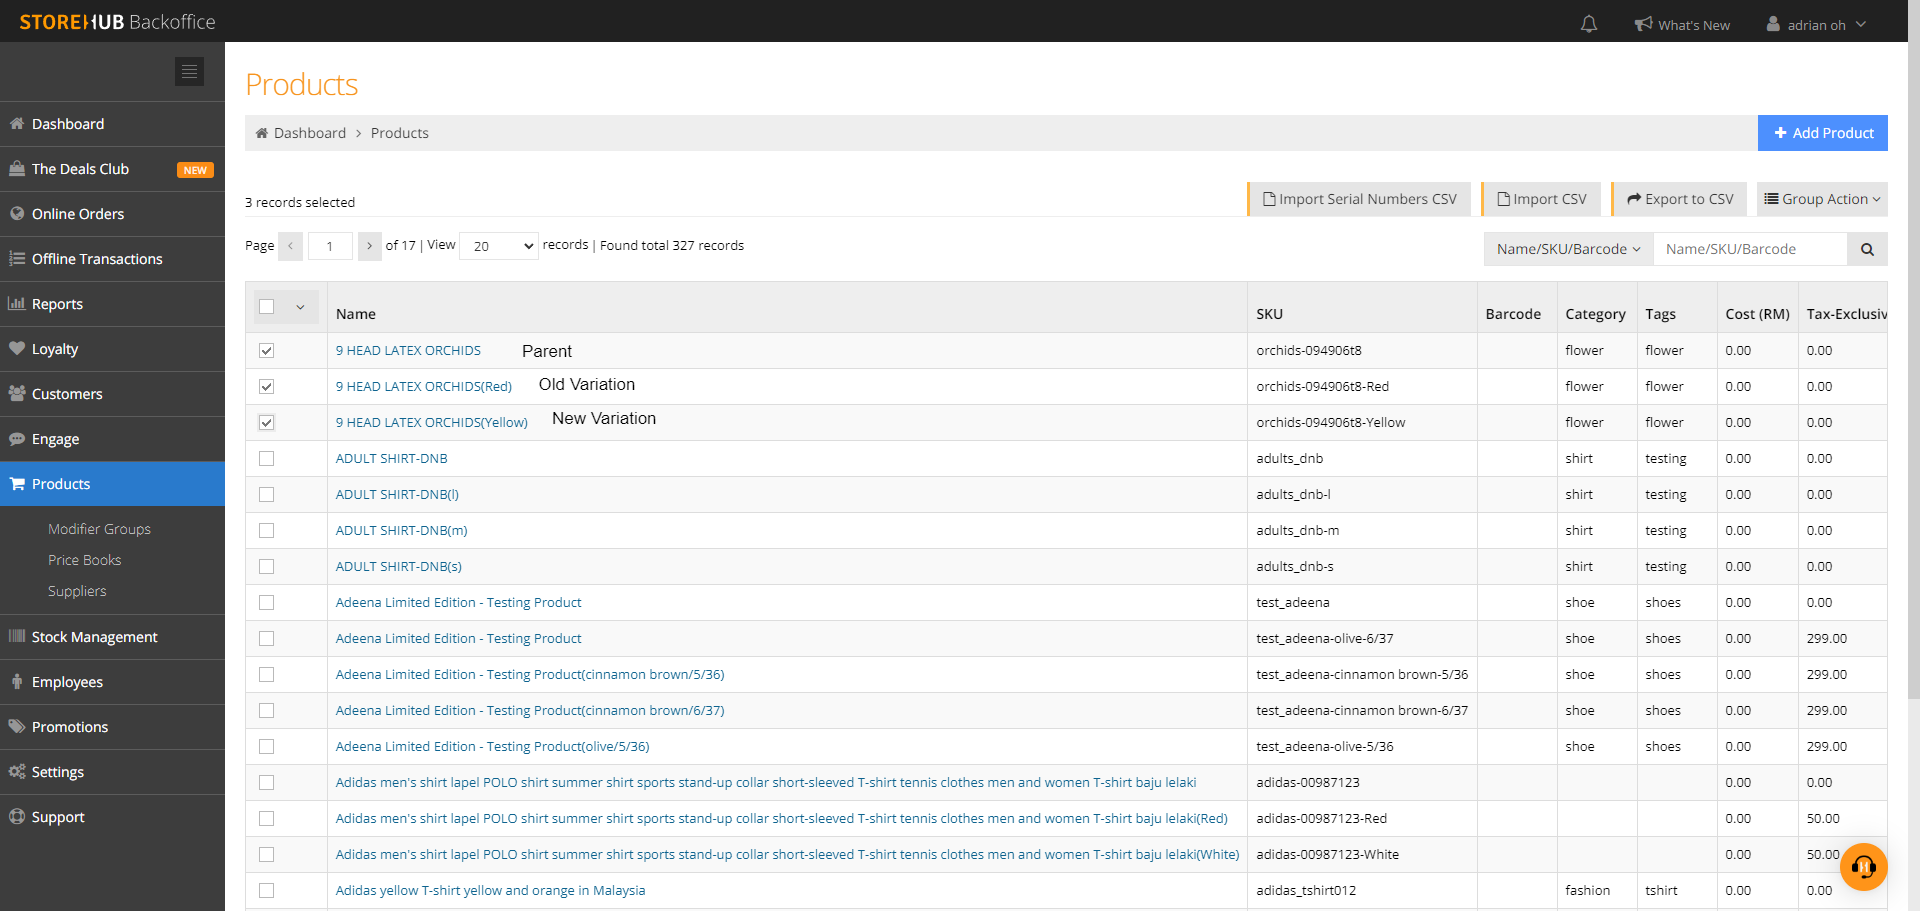Click the Settings gears icon
1920x911 pixels.
tap(17, 772)
